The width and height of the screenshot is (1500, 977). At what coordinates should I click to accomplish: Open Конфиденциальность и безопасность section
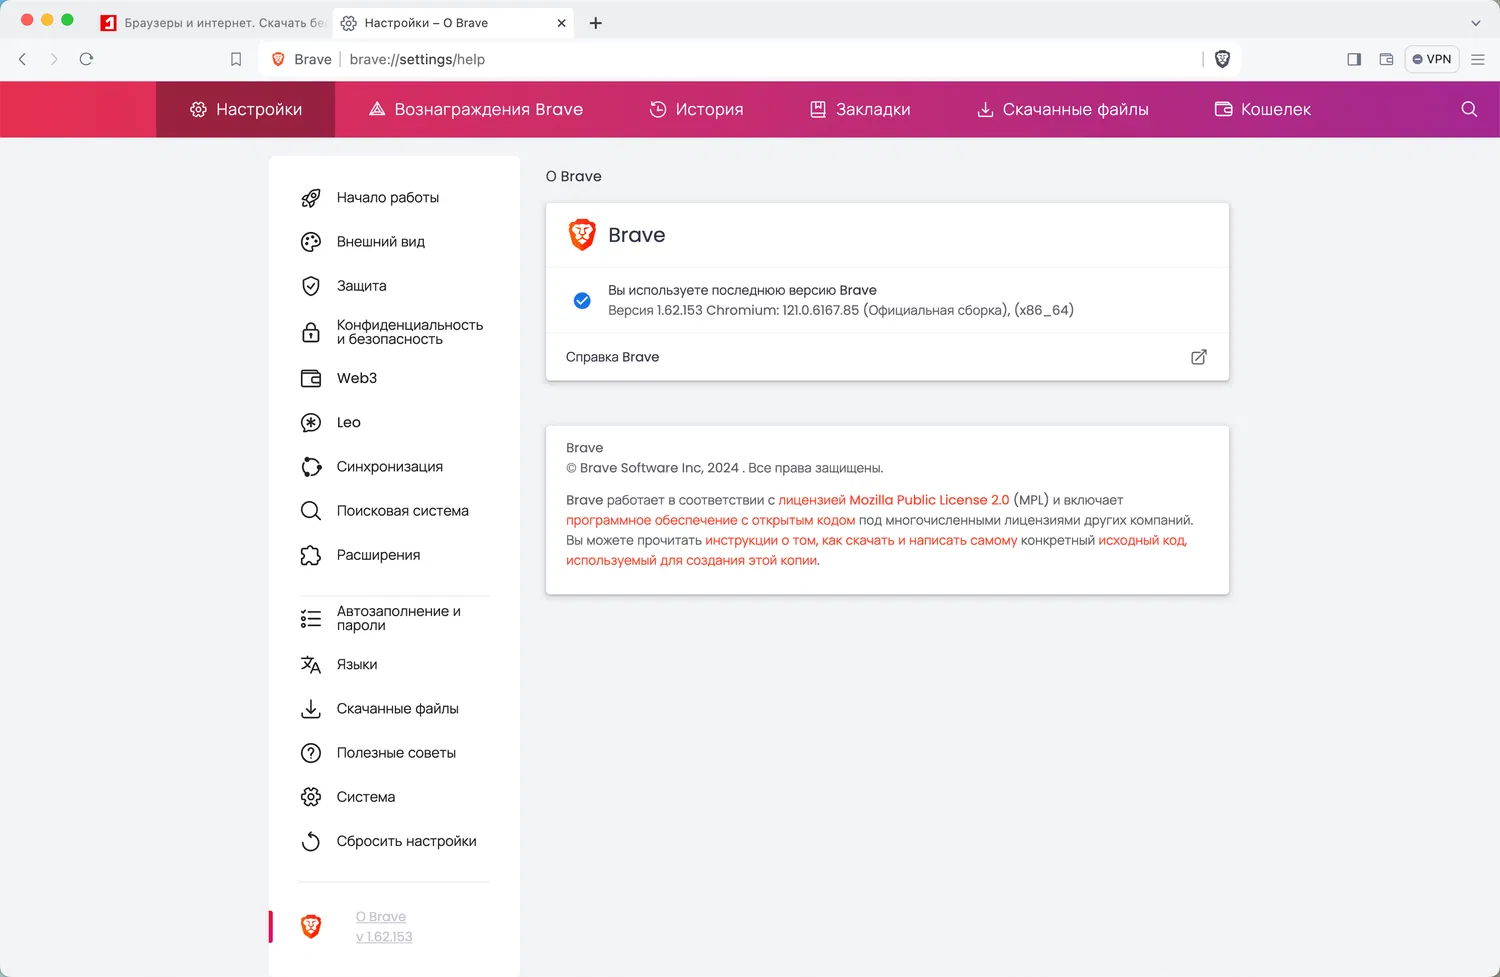coord(410,332)
